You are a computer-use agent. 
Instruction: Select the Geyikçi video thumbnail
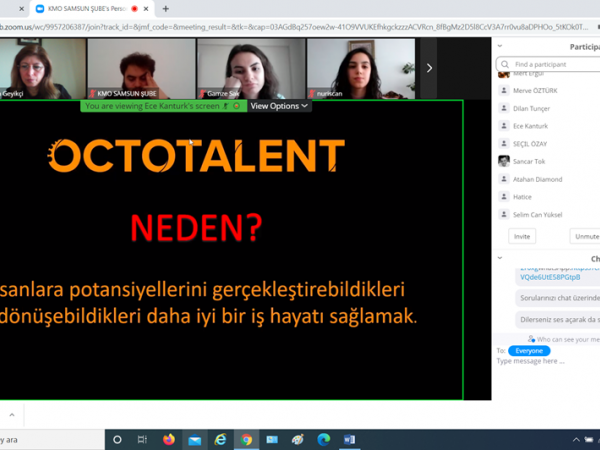[42, 68]
